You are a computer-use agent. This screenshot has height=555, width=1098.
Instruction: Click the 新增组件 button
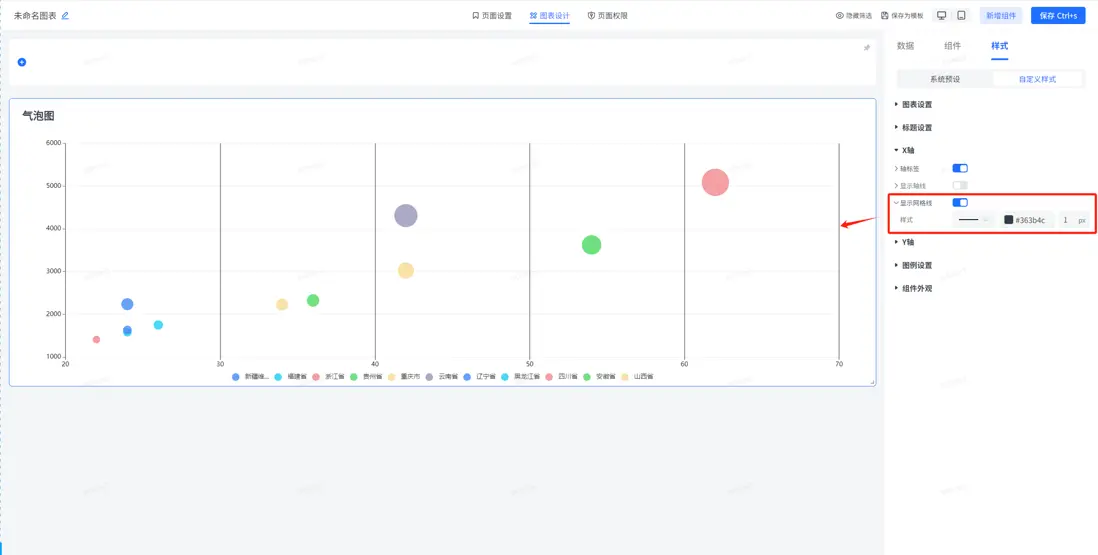pos(1001,15)
